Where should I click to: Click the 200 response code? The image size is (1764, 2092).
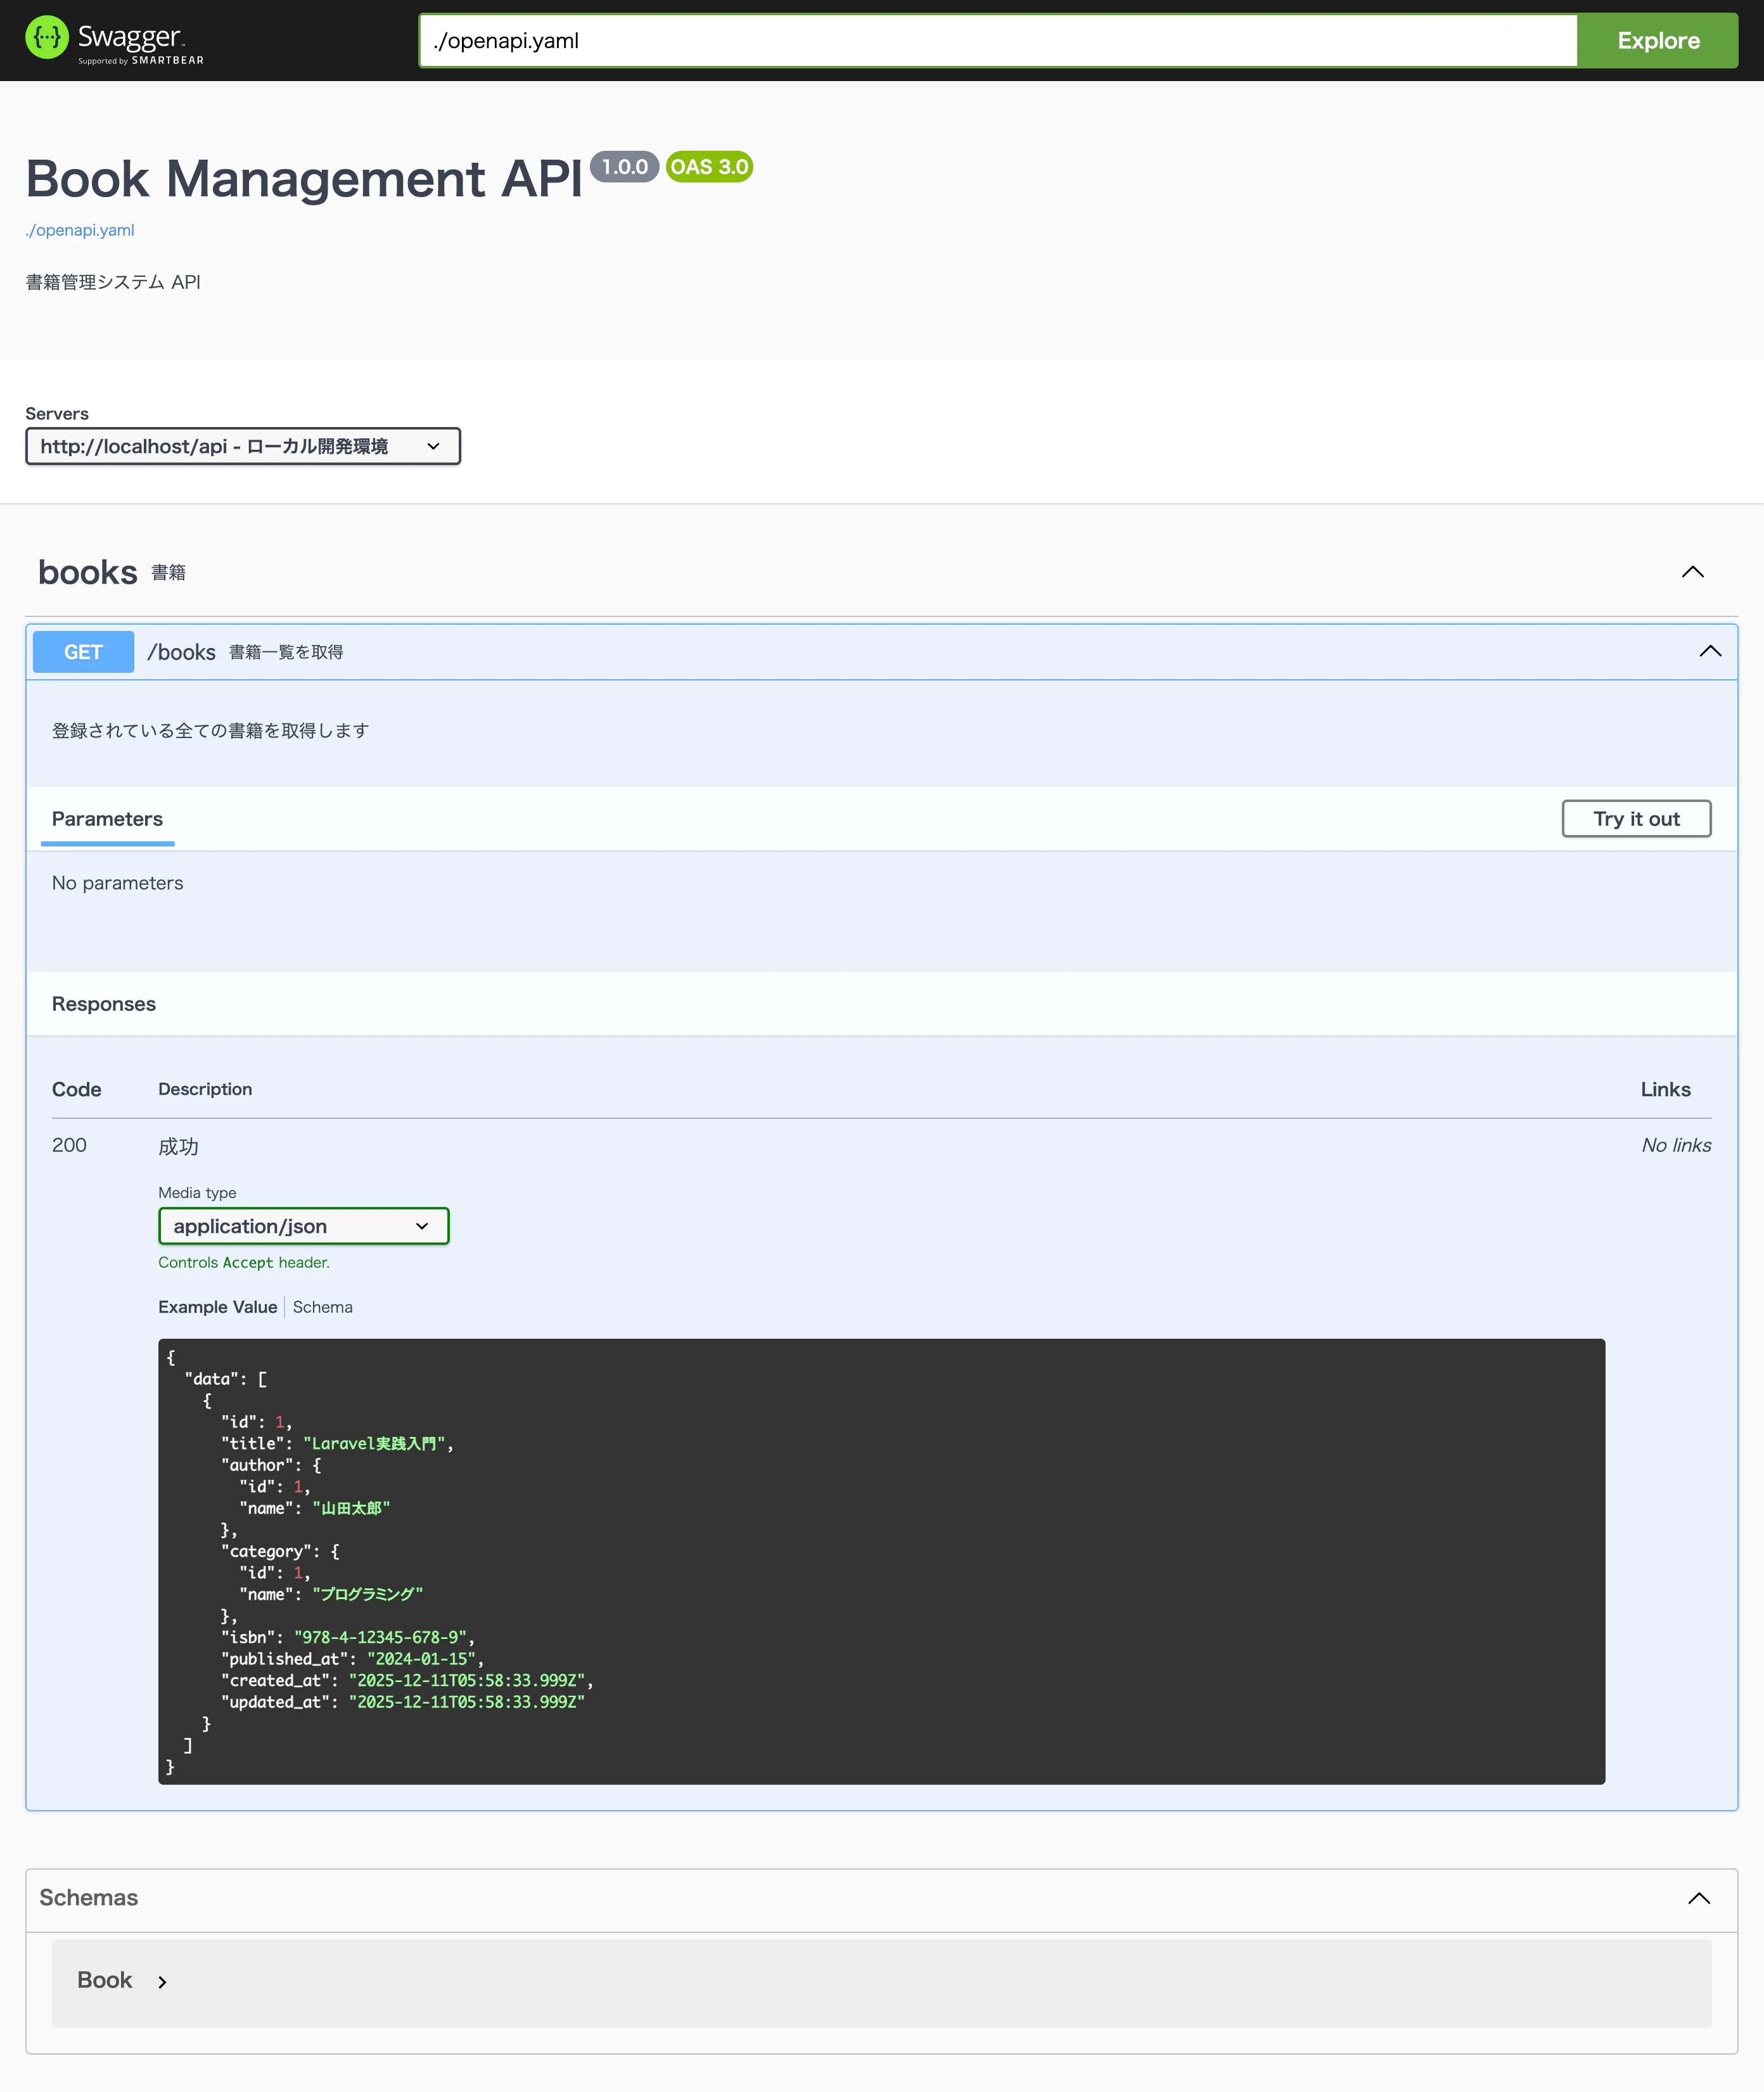[x=69, y=1145]
